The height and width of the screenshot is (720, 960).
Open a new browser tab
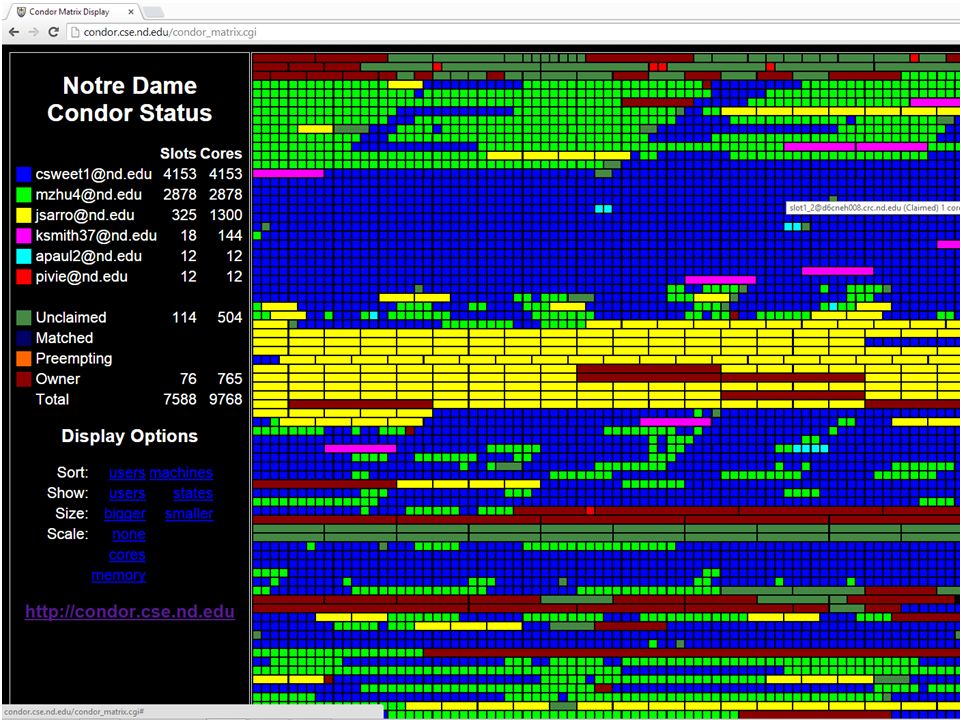tap(154, 12)
